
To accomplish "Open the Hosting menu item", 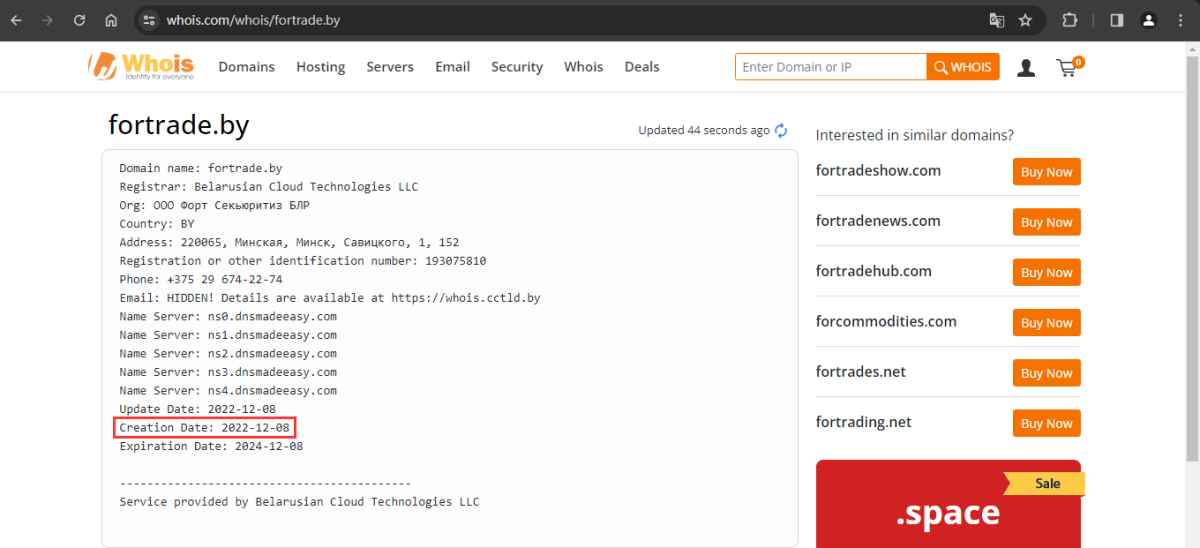I will [320, 67].
